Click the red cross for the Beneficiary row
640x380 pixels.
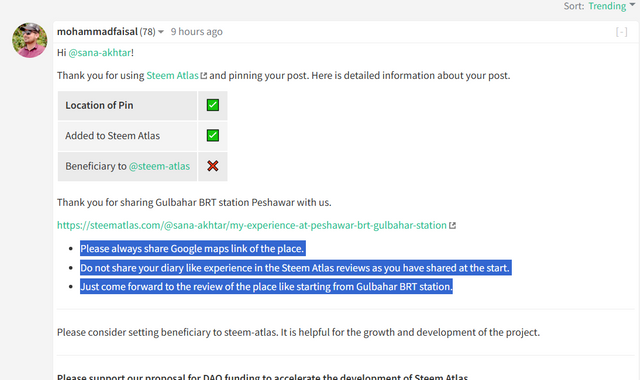[213, 166]
